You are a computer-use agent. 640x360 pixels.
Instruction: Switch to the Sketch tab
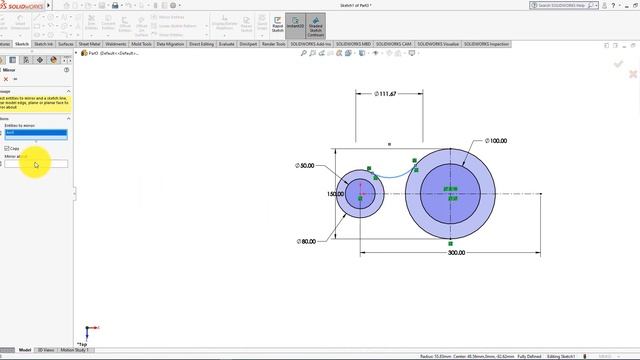click(22, 44)
